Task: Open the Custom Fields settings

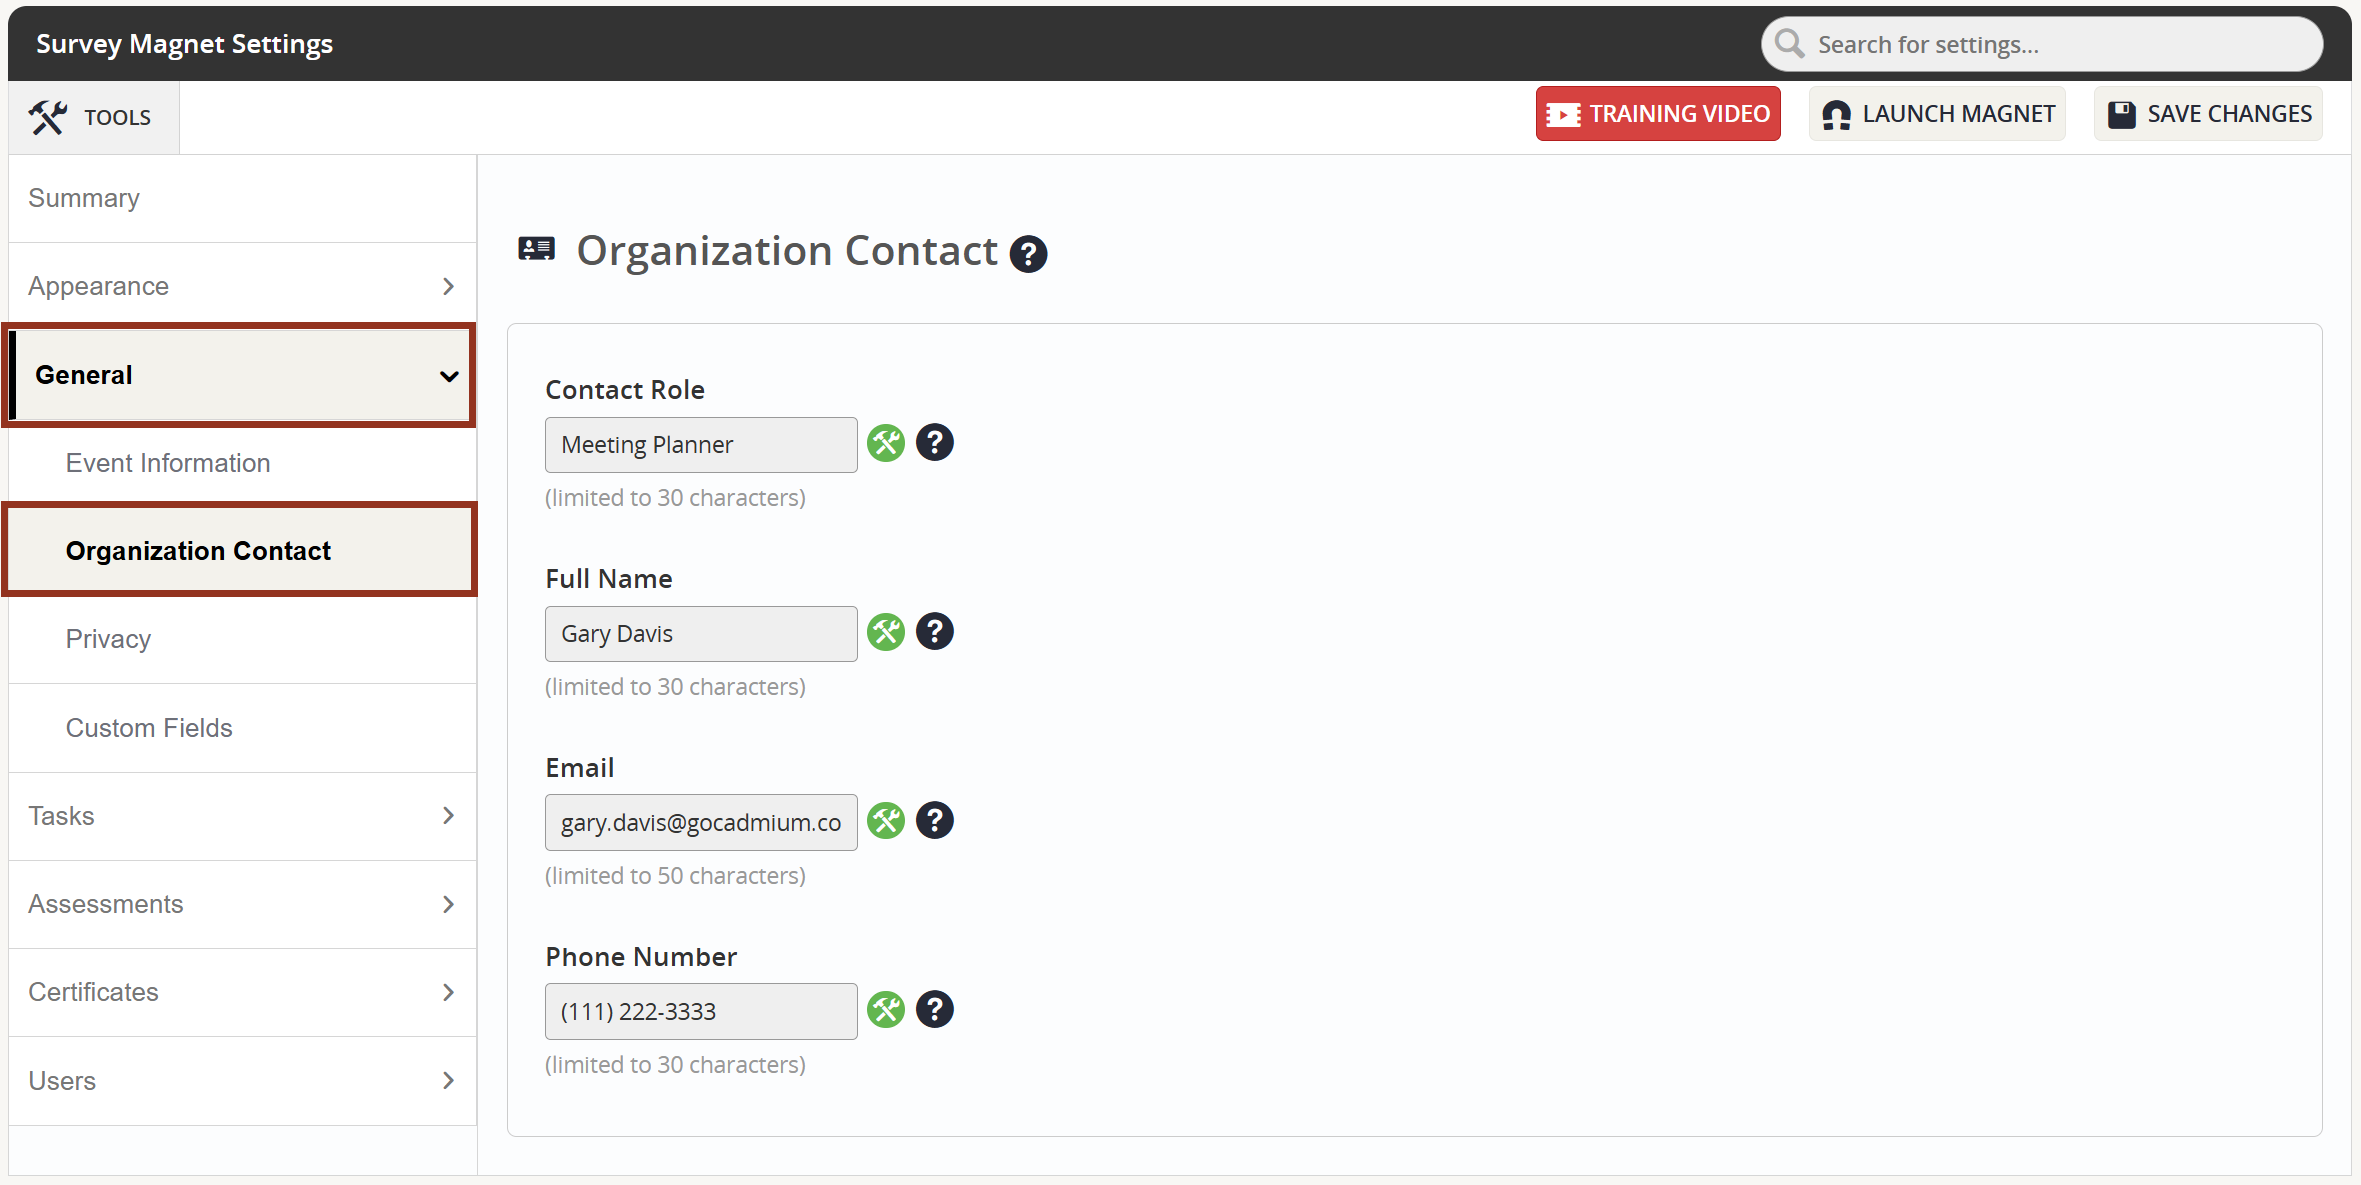Action: click(242, 728)
